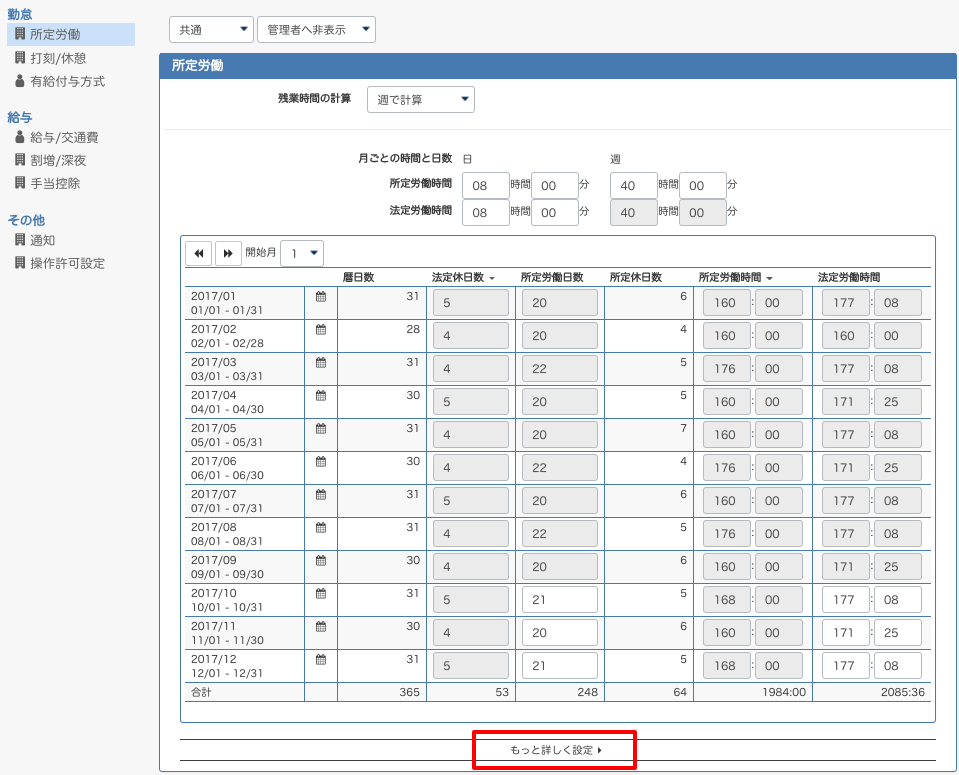Click 所定労働日数 field for 2017/12
959x775 pixels.
(560, 666)
